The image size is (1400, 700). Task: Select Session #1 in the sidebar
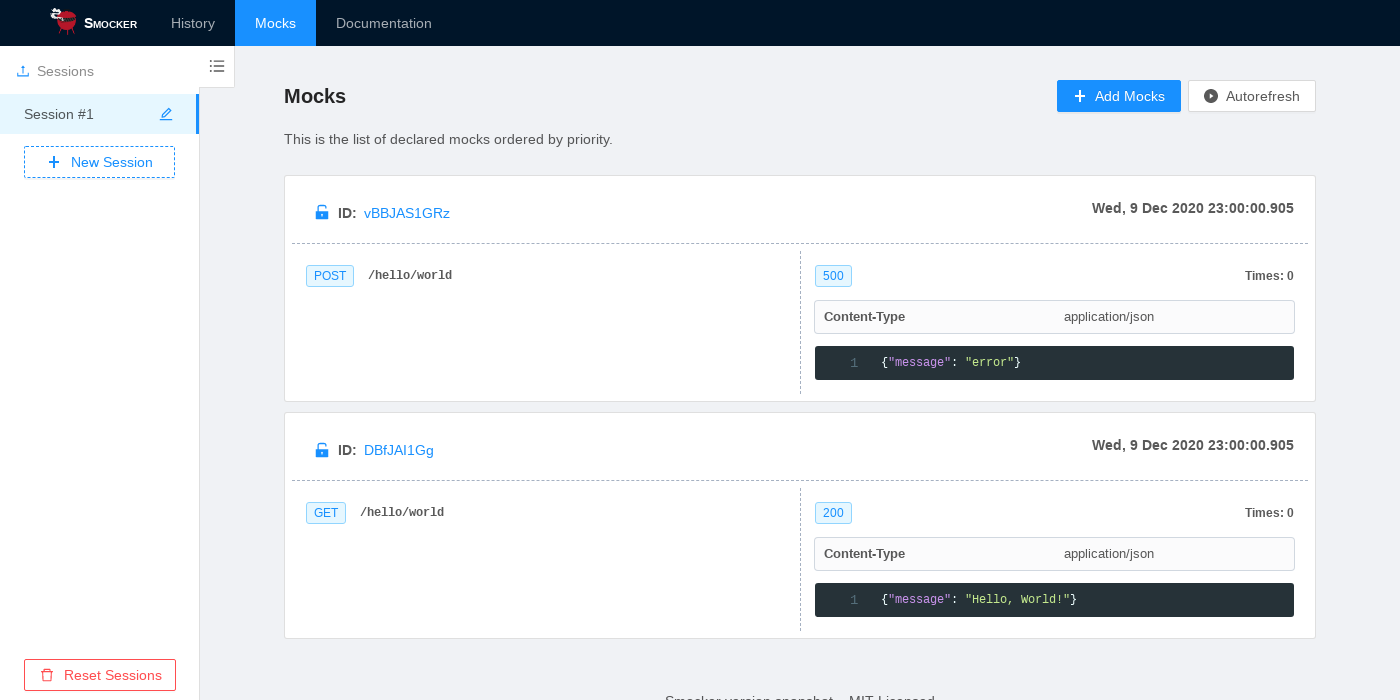[x=59, y=114]
